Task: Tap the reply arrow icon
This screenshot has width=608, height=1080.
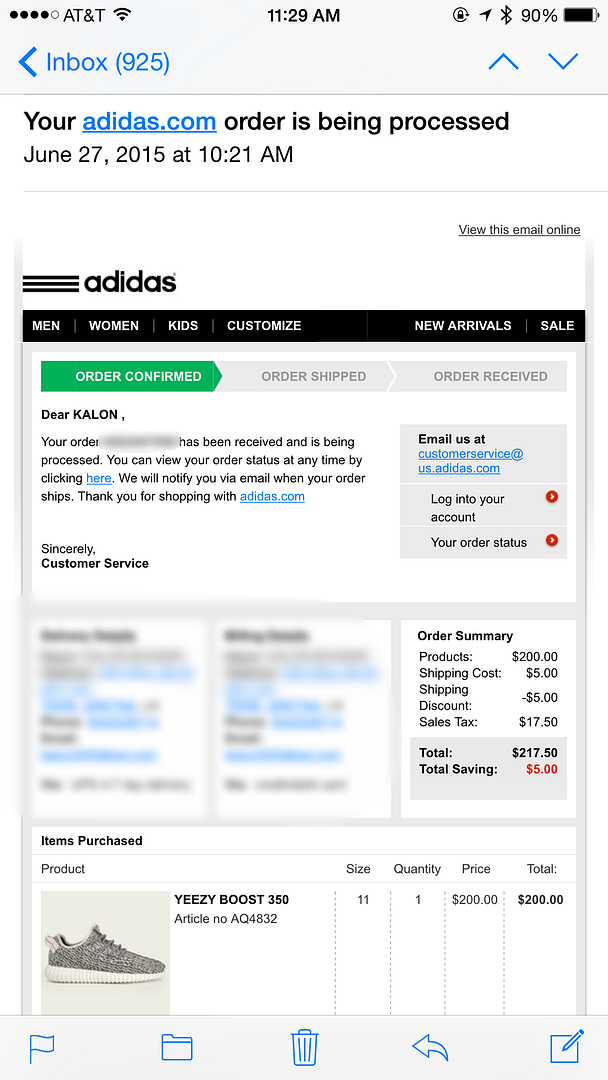Action: click(x=430, y=1047)
